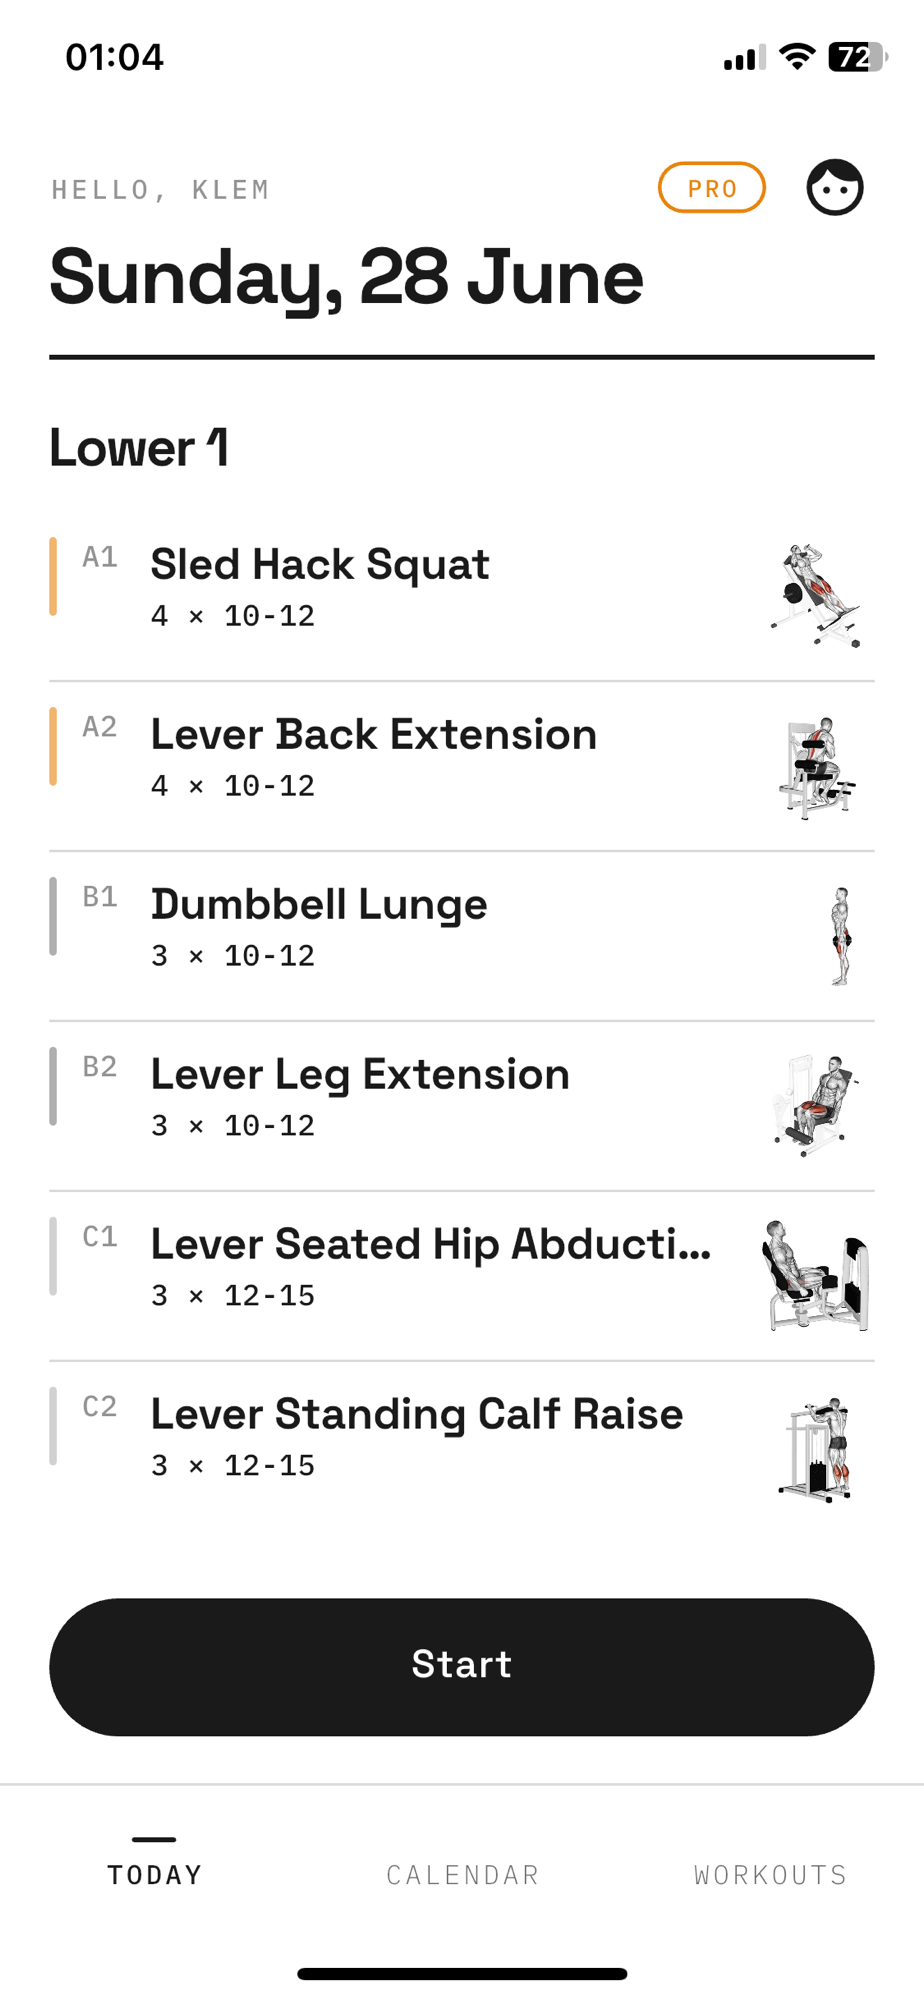This screenshot has width=924, height=2000.
Task: Start the Lower 1 workout
Action: 462,1666
